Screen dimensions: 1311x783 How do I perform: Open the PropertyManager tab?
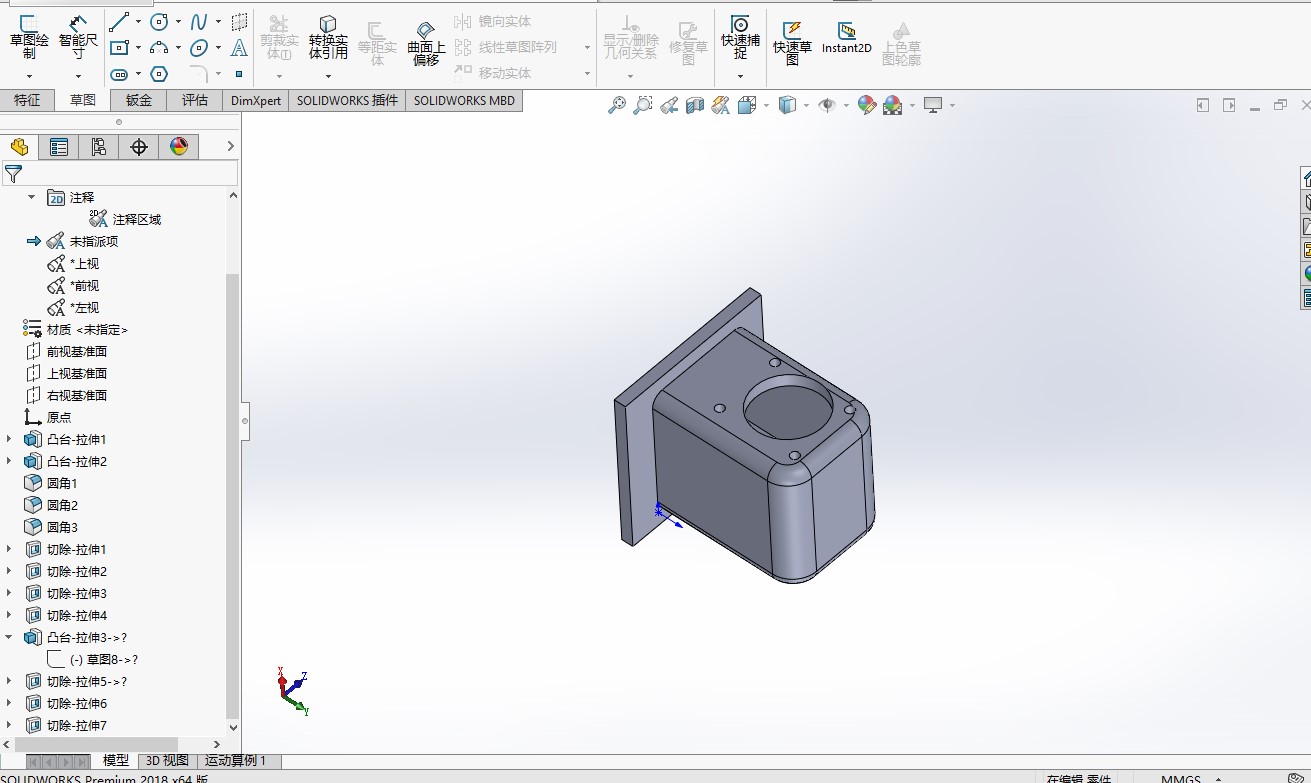[x=59, y=147]
